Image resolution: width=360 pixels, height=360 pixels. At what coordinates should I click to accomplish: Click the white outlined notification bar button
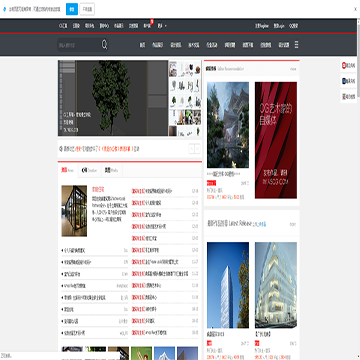tap(87, 9)
